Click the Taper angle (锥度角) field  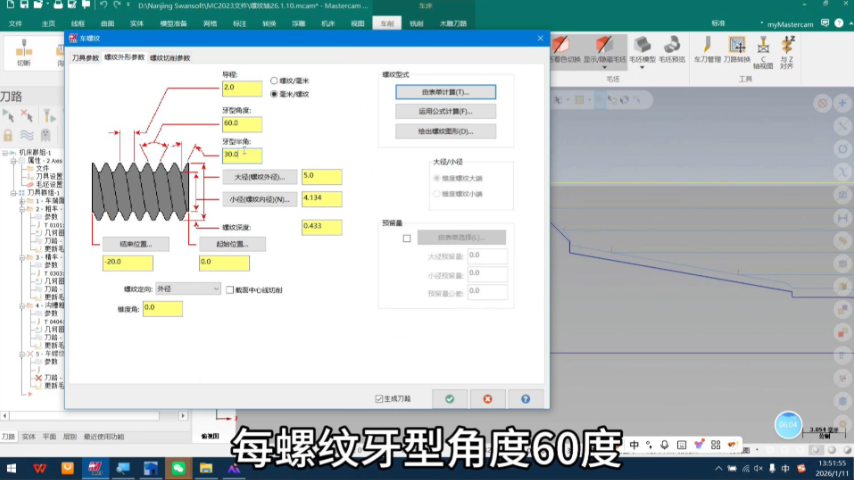point(163,308)
